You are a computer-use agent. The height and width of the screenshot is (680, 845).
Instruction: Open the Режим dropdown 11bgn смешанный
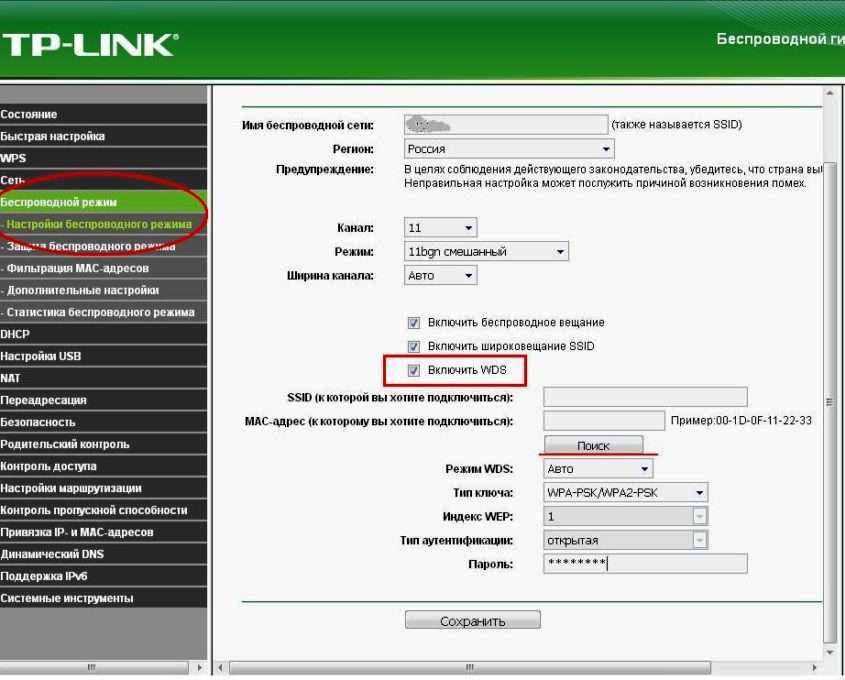pos(486,252)
